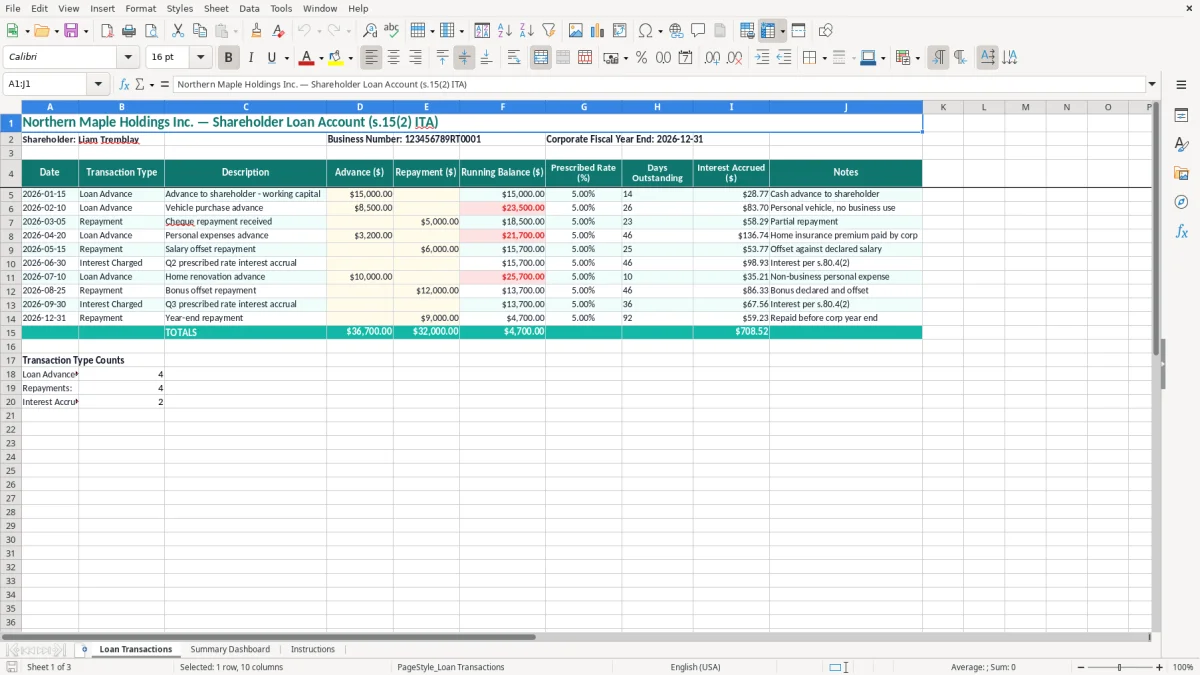Image resolution: width=1200 pixels, height=675 pixels.
Task: Click the add new sheet button
Action: pos(84,649)
